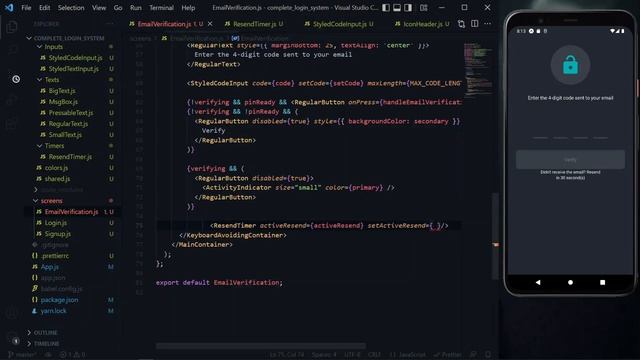Switch to the StyledCodeInput.js tab
The height and width of the screenshot is (360, 640).
(x=339, y=24)
